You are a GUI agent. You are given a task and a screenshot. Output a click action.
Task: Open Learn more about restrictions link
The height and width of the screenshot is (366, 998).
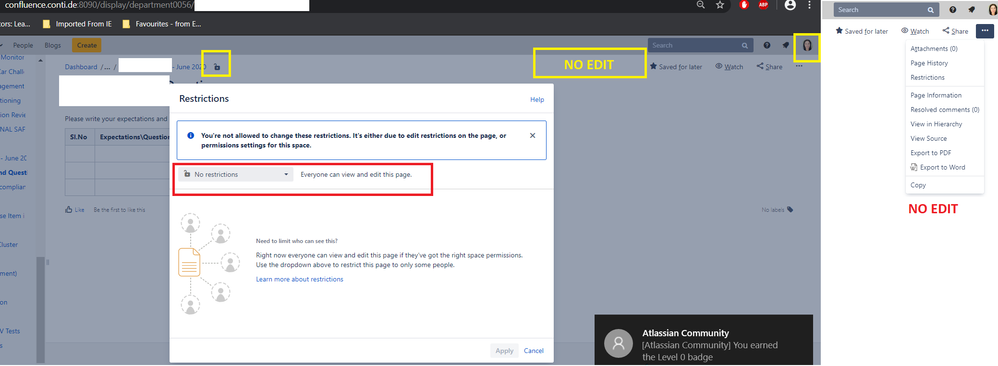(299, 279)
